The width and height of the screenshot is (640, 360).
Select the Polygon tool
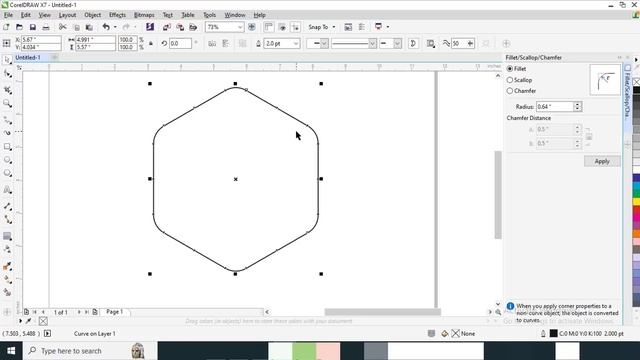[7, 173]
